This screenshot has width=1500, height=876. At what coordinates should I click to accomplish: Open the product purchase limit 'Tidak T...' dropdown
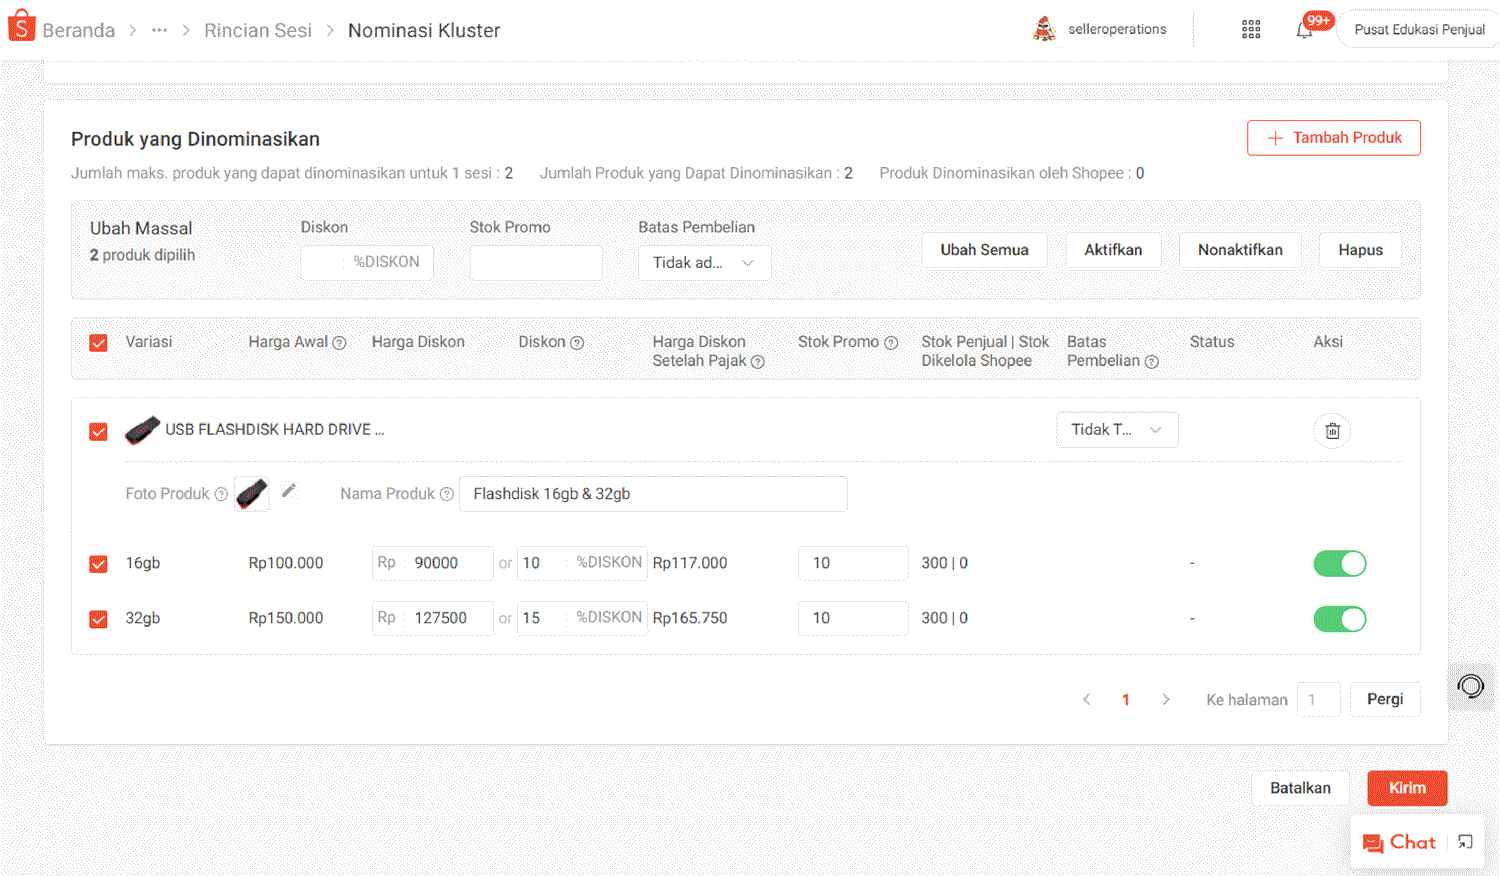(x=1117, y=430)
